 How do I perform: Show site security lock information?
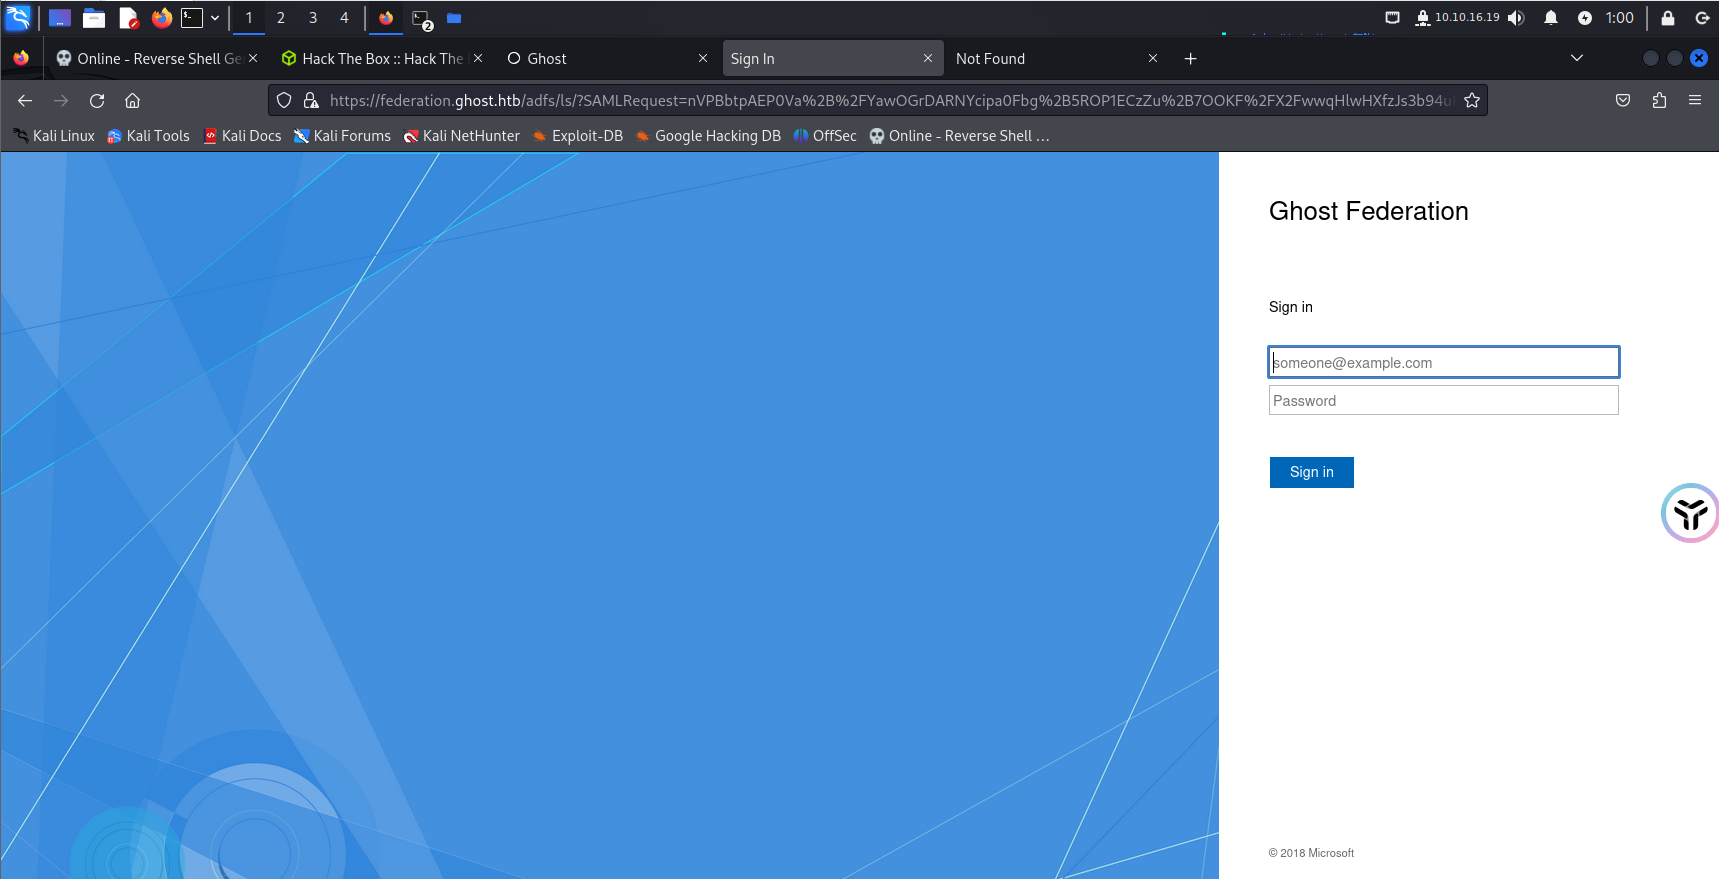point(311,100)
